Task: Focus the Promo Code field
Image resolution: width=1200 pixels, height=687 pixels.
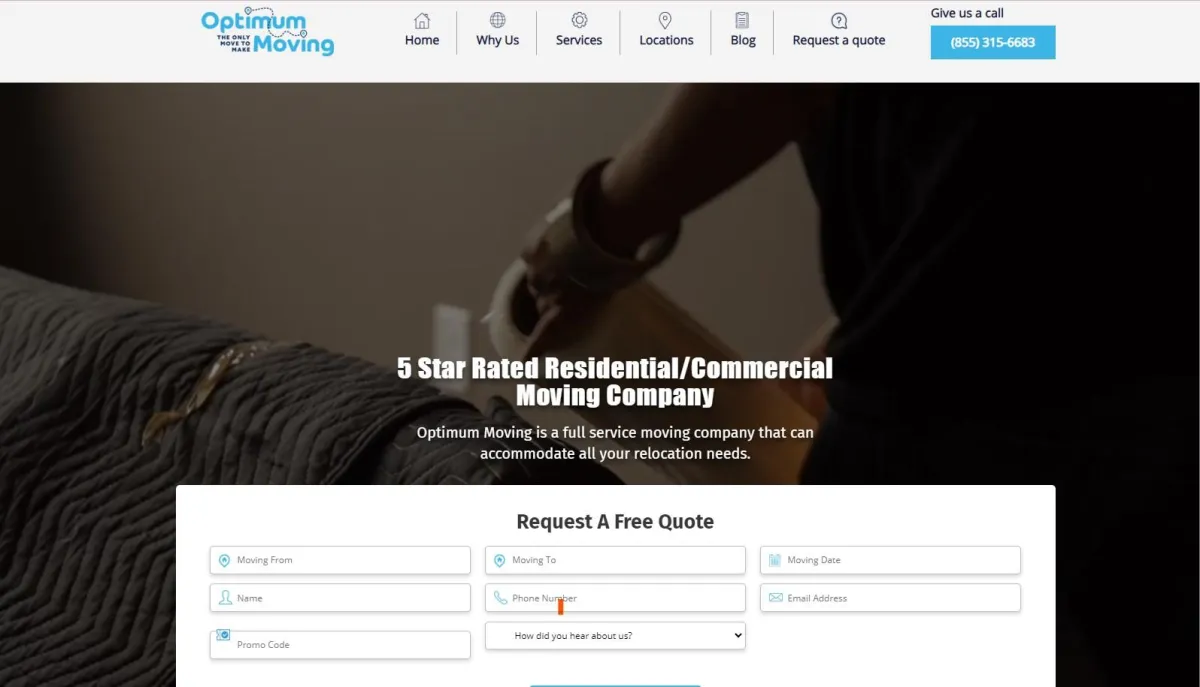Action: point(340,645)
